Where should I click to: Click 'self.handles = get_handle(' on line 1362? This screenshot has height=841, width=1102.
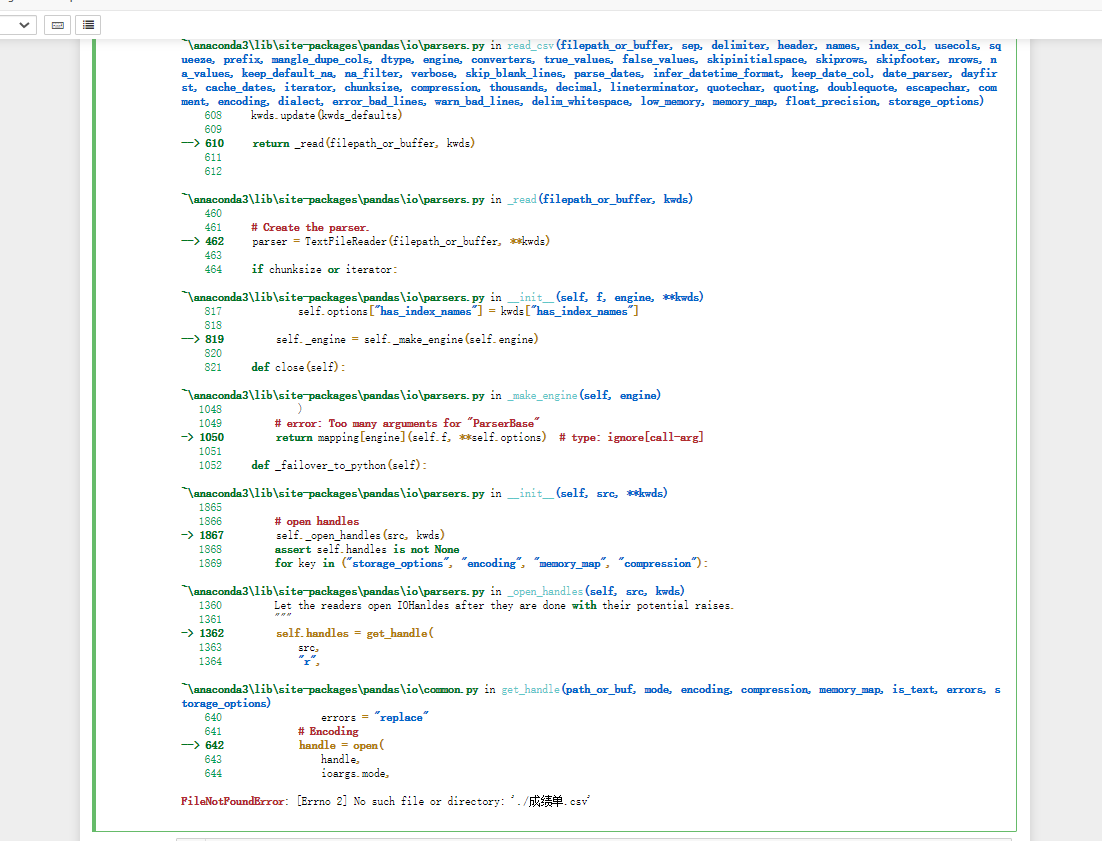[355, 633]
